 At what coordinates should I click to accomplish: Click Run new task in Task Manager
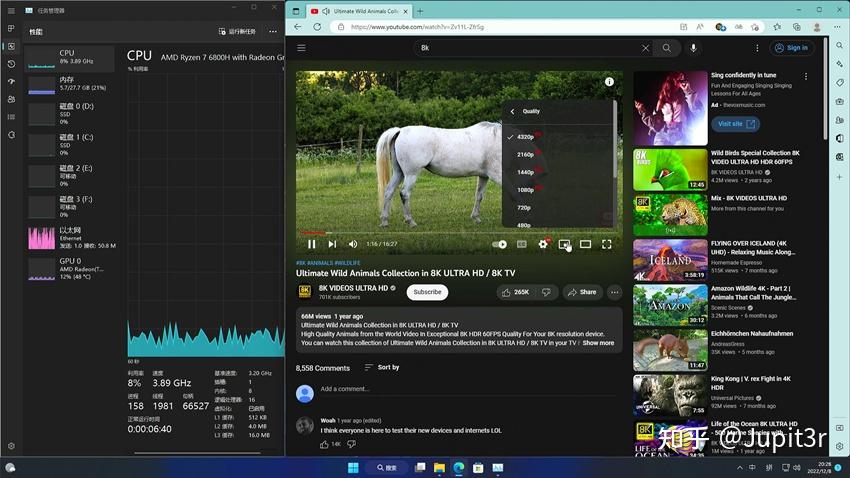point(237,31)
